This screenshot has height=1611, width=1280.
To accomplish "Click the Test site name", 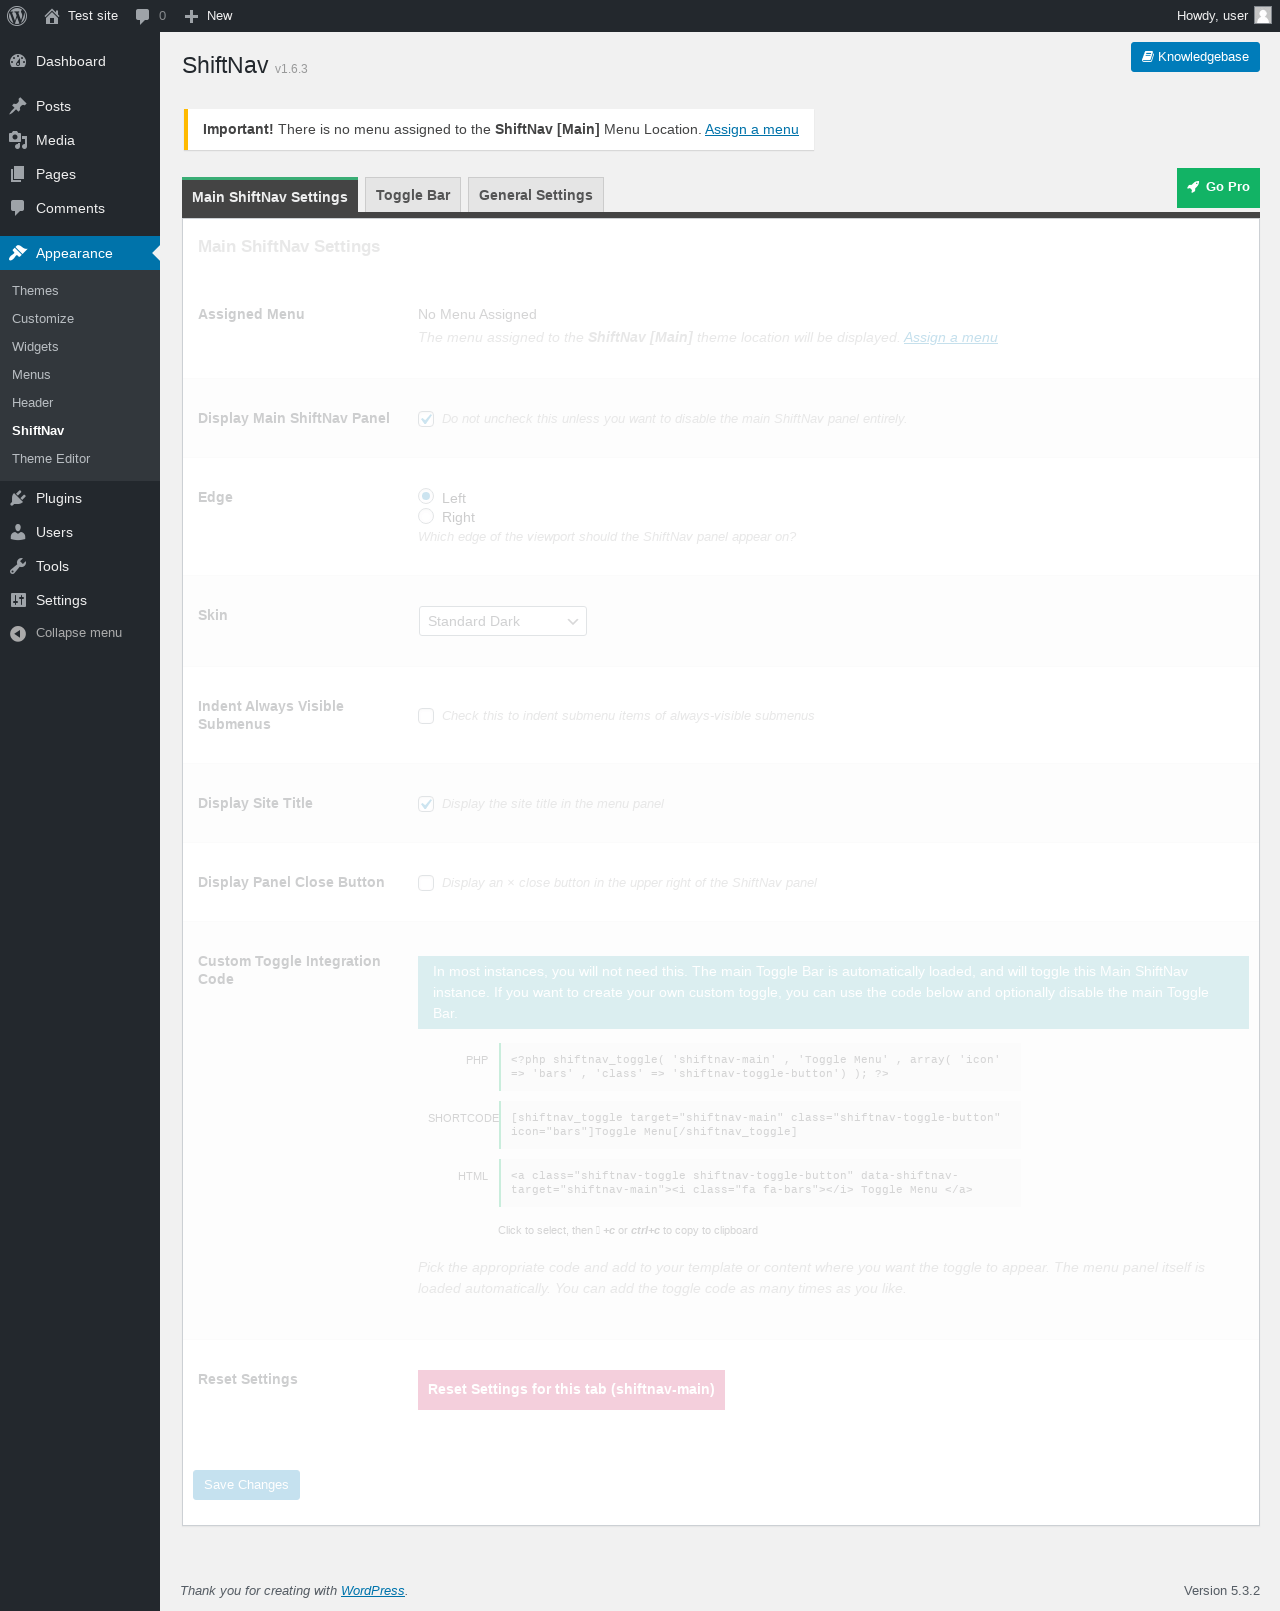I will pyautogui.click(x=93, y=16).
